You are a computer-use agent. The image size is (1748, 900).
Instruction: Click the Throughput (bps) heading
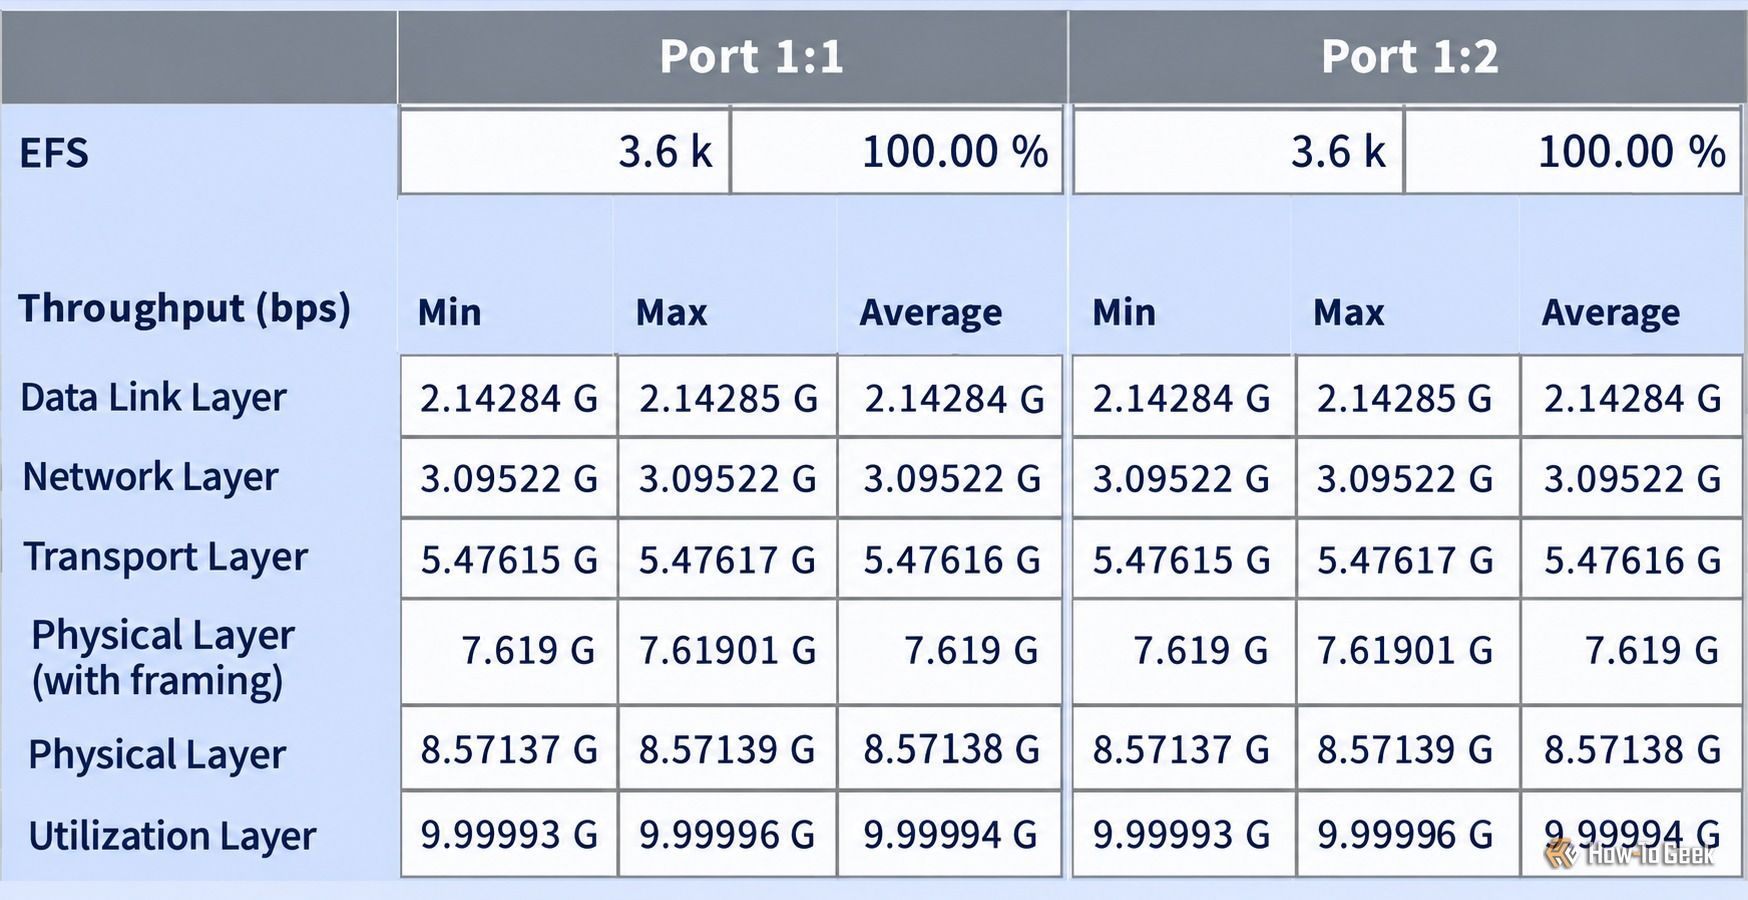185,309
